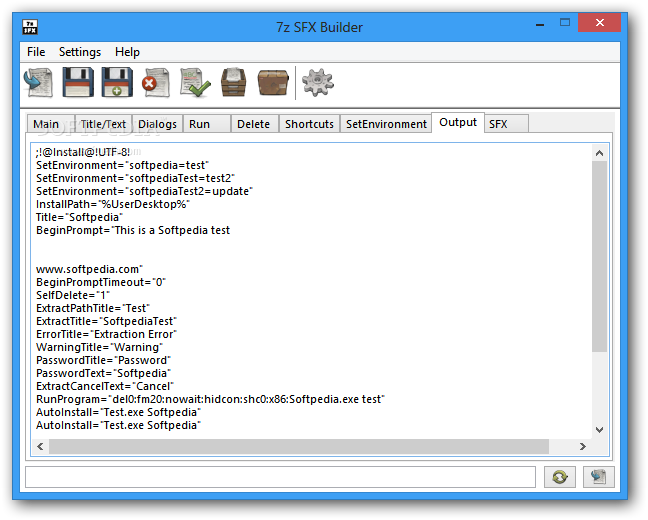This screenshot has height=520, width=648.
Task: Click the BeginPromptTimeout="0" line
Action: click(x=101, y=282)
